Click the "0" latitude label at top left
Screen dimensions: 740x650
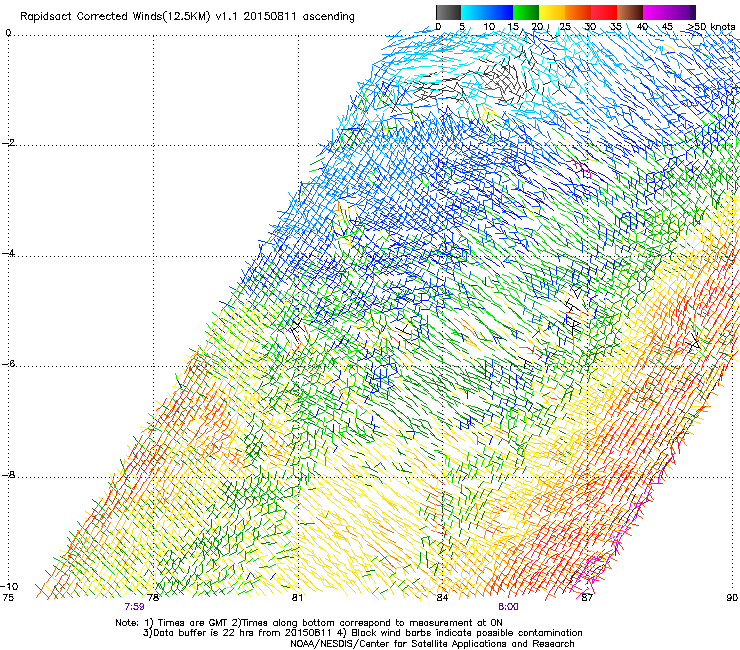click(8, 33)
